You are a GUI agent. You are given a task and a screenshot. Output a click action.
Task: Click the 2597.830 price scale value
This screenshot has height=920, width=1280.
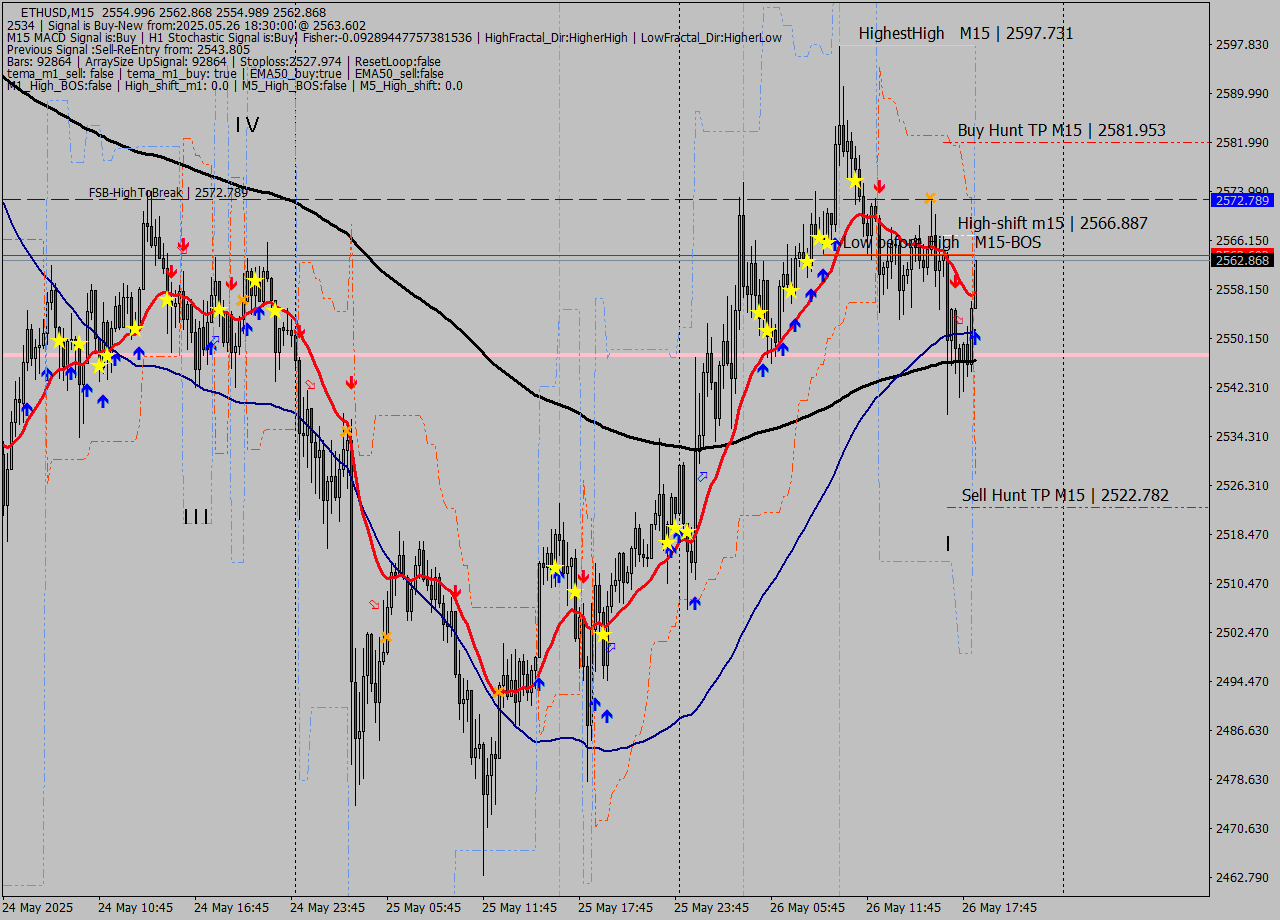pos(1240,45)
